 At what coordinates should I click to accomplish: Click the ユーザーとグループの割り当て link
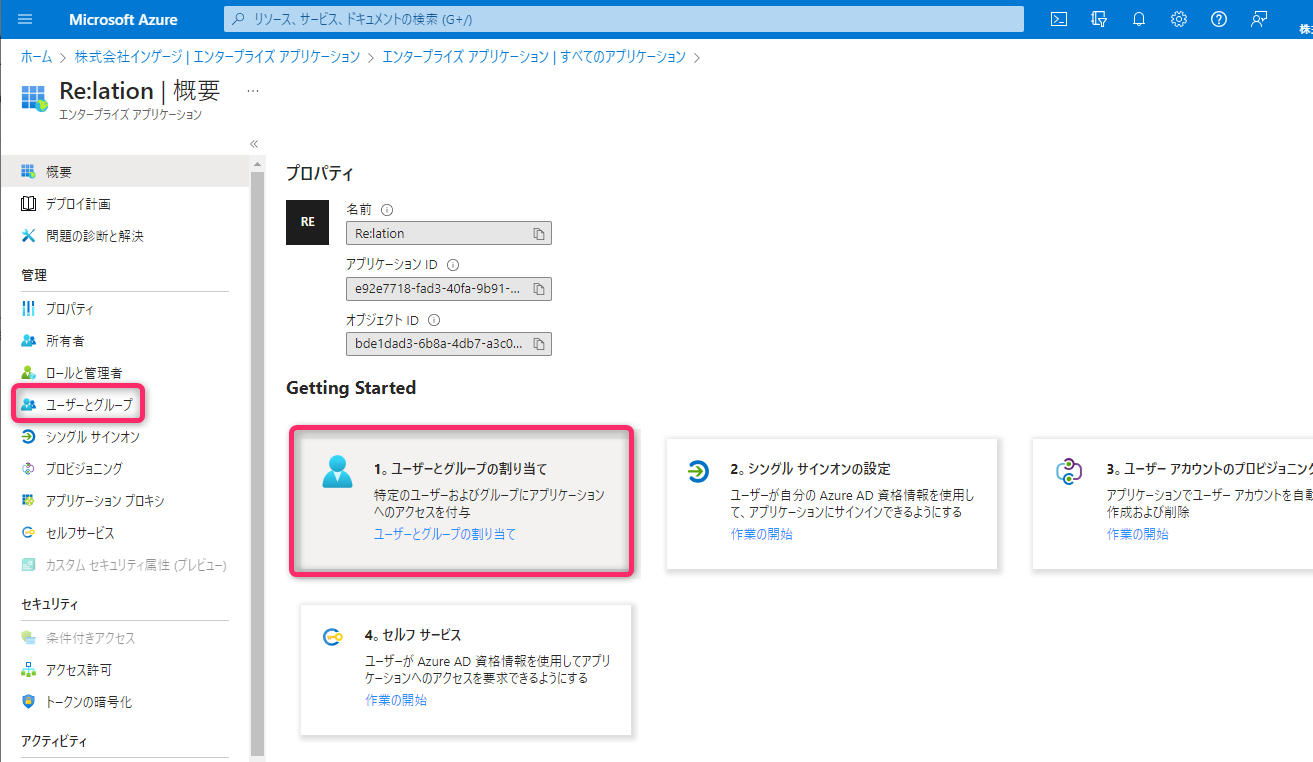click(444, 534)
